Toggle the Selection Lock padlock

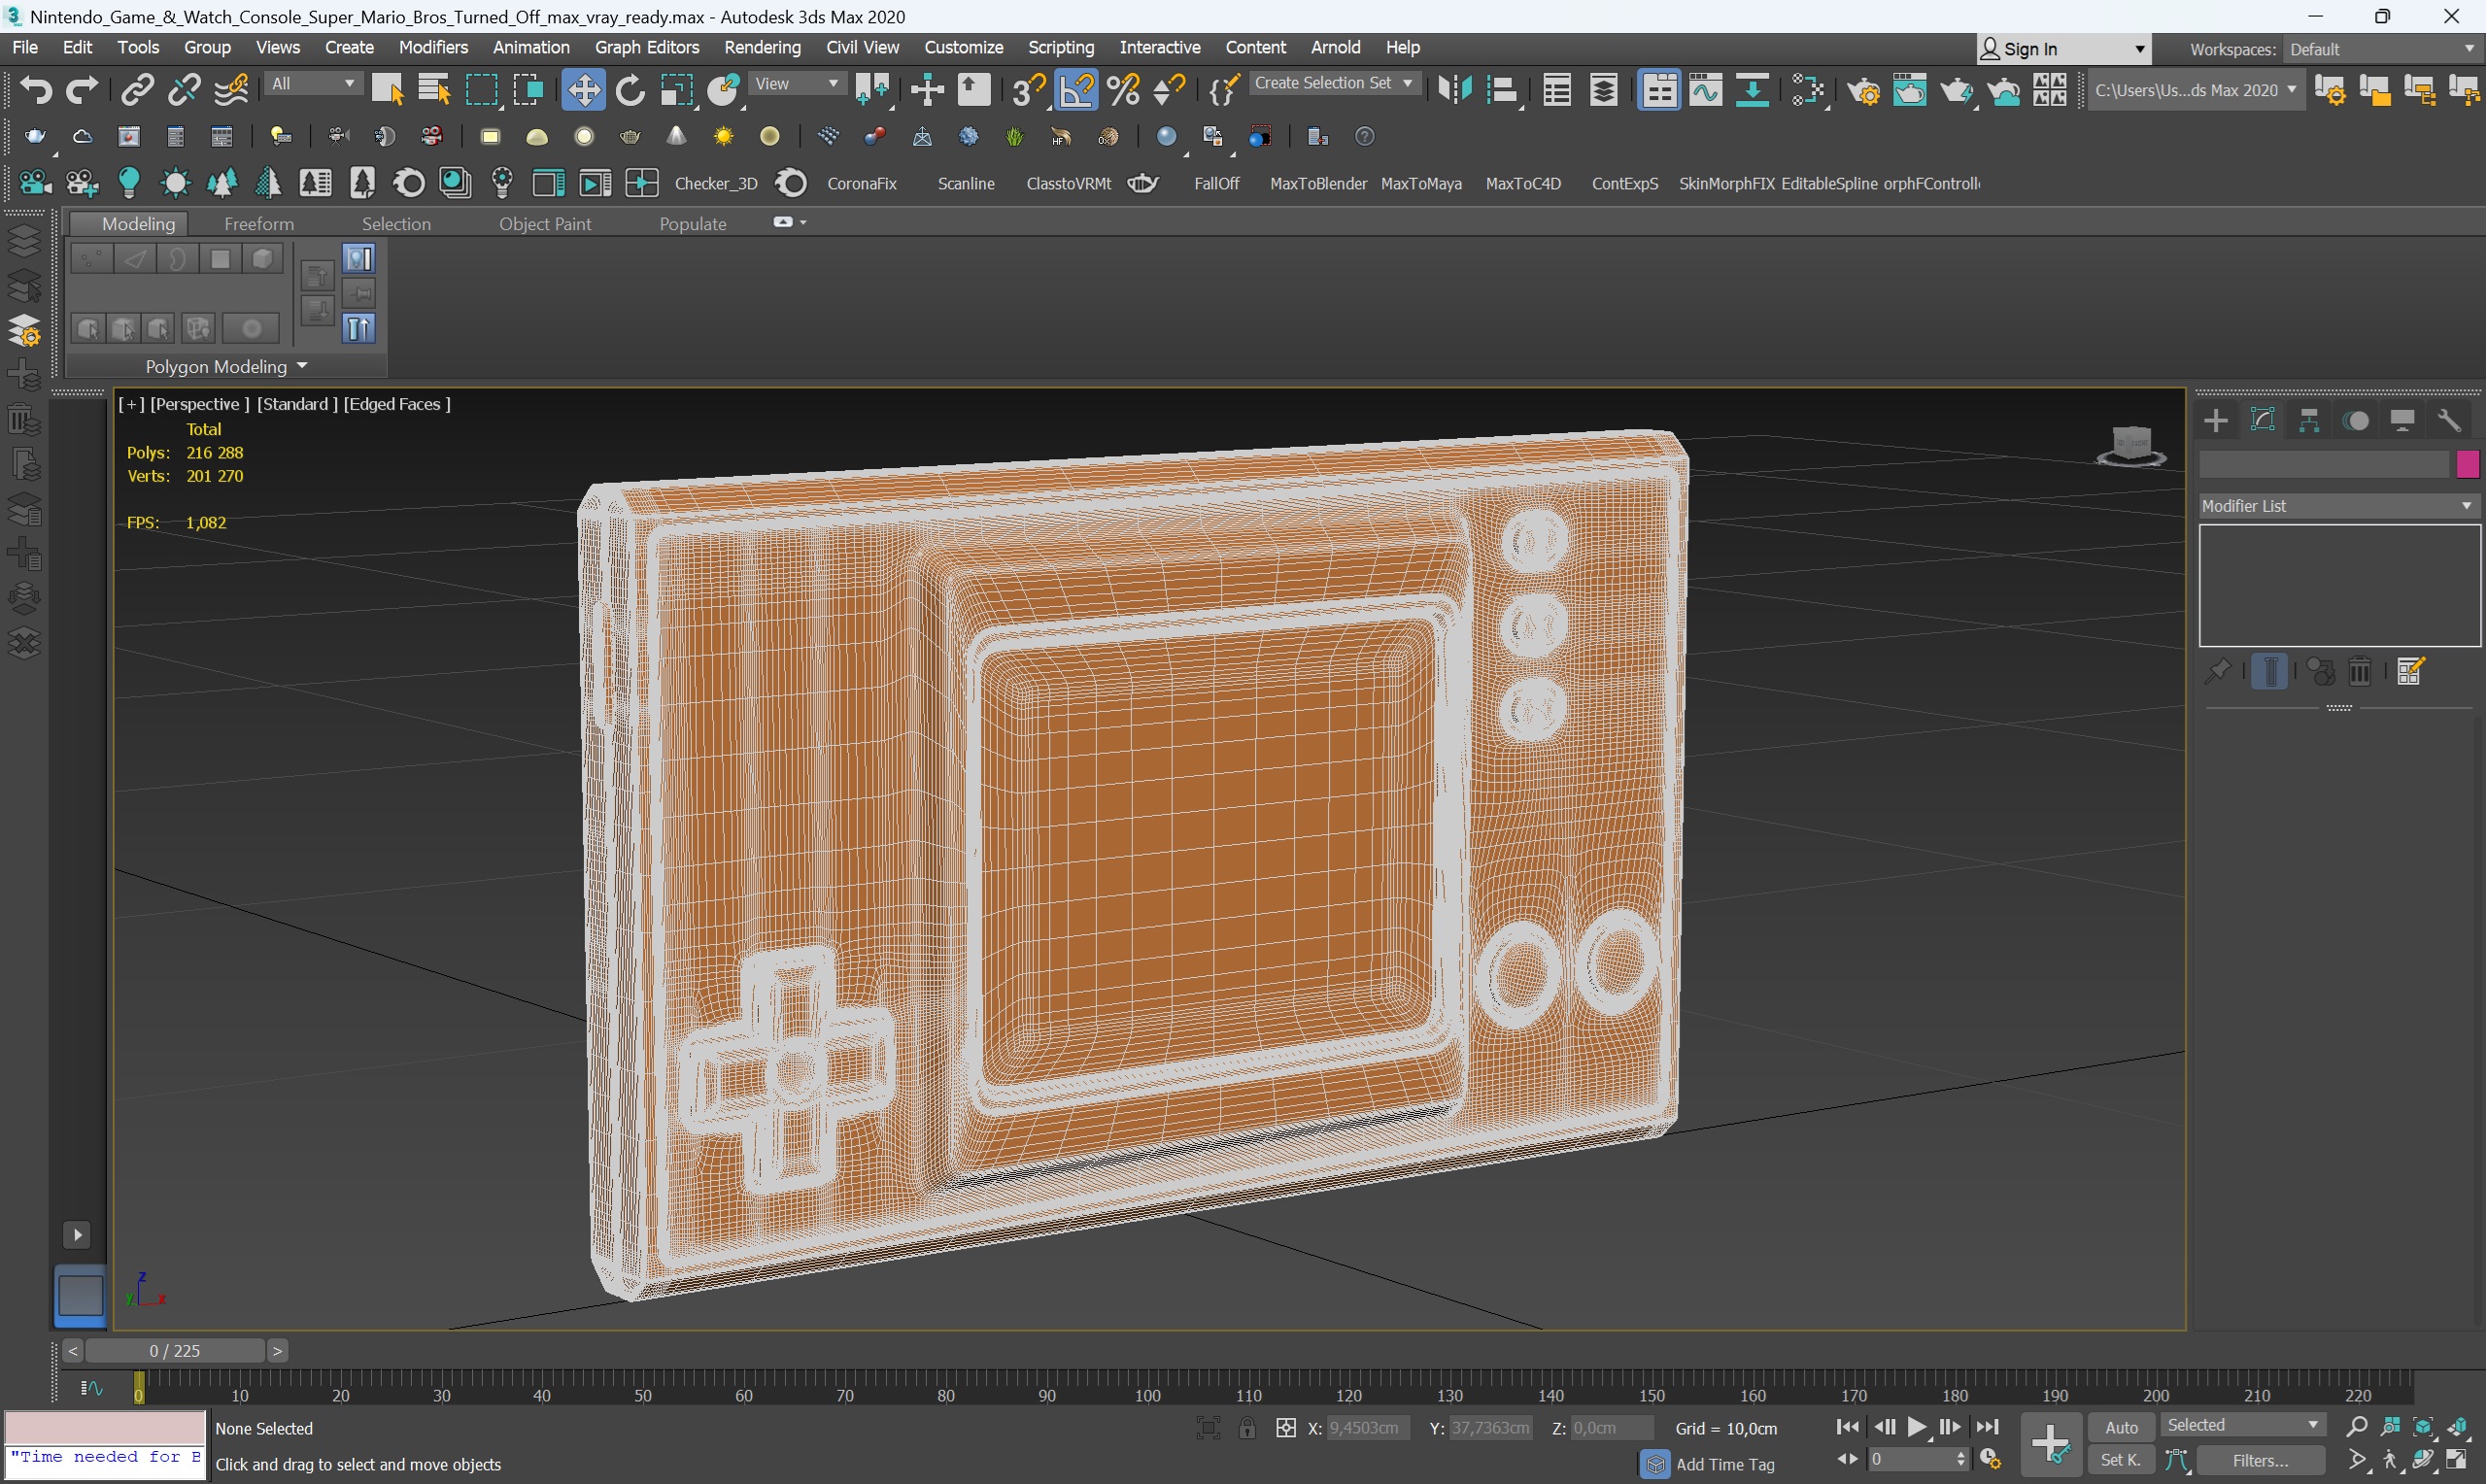pyautogui.click(x=1247, y=1428)
